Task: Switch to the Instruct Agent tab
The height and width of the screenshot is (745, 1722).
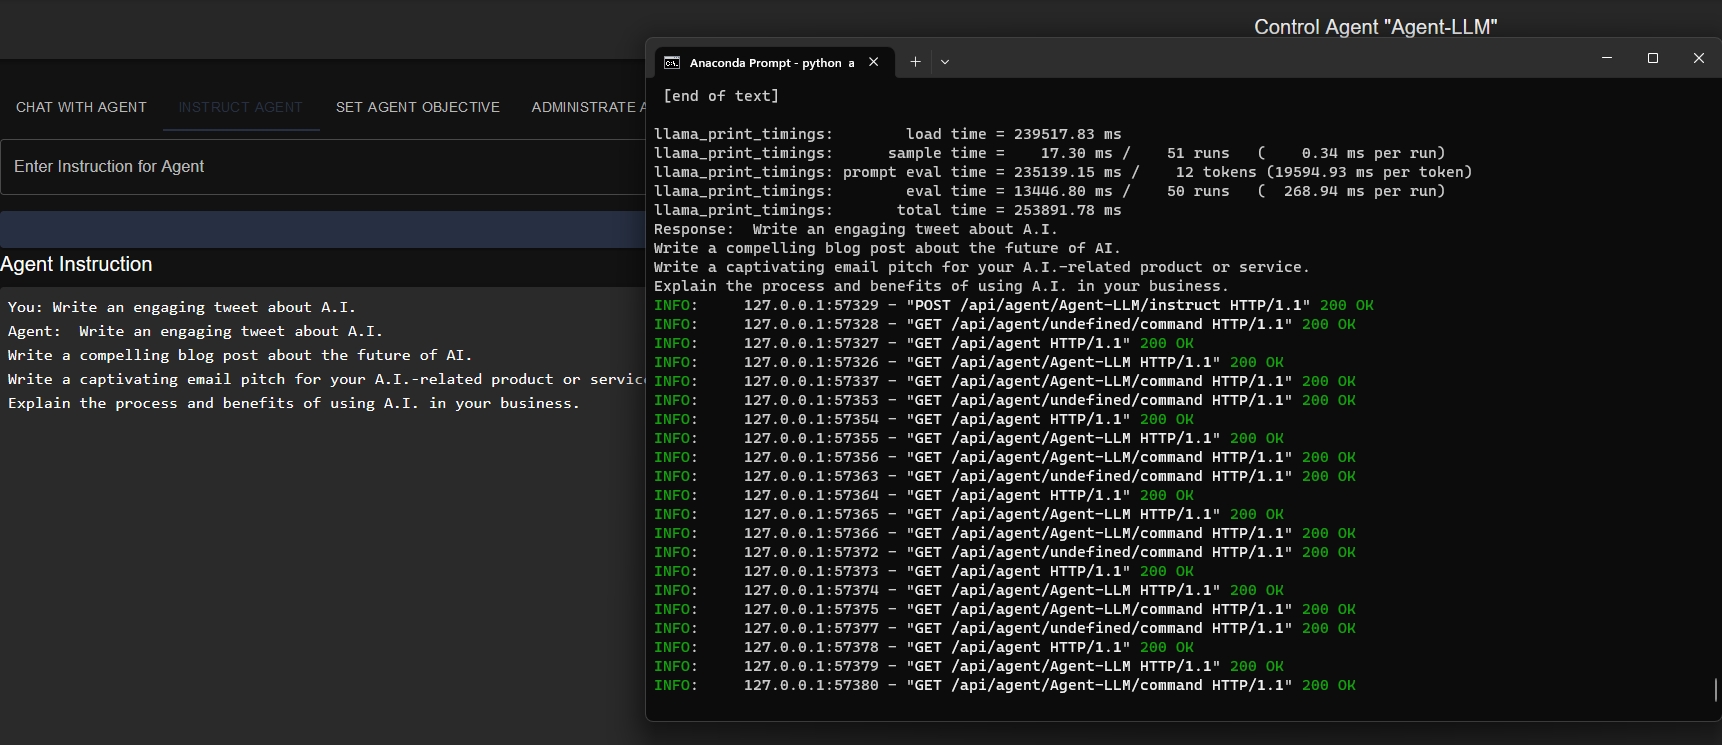Action: click(241, 107)
